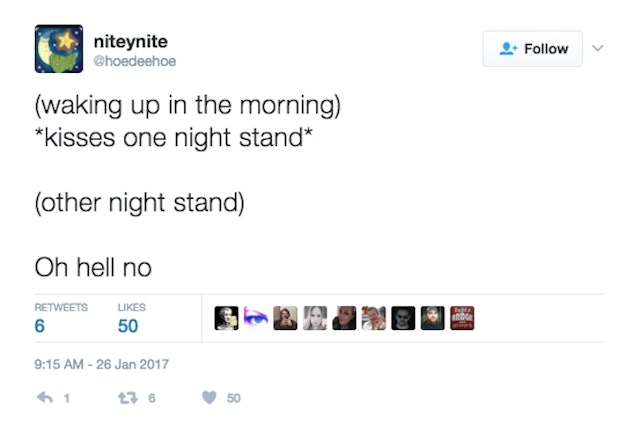Click the dark skull-like face liker avatar

click(403, 319)
